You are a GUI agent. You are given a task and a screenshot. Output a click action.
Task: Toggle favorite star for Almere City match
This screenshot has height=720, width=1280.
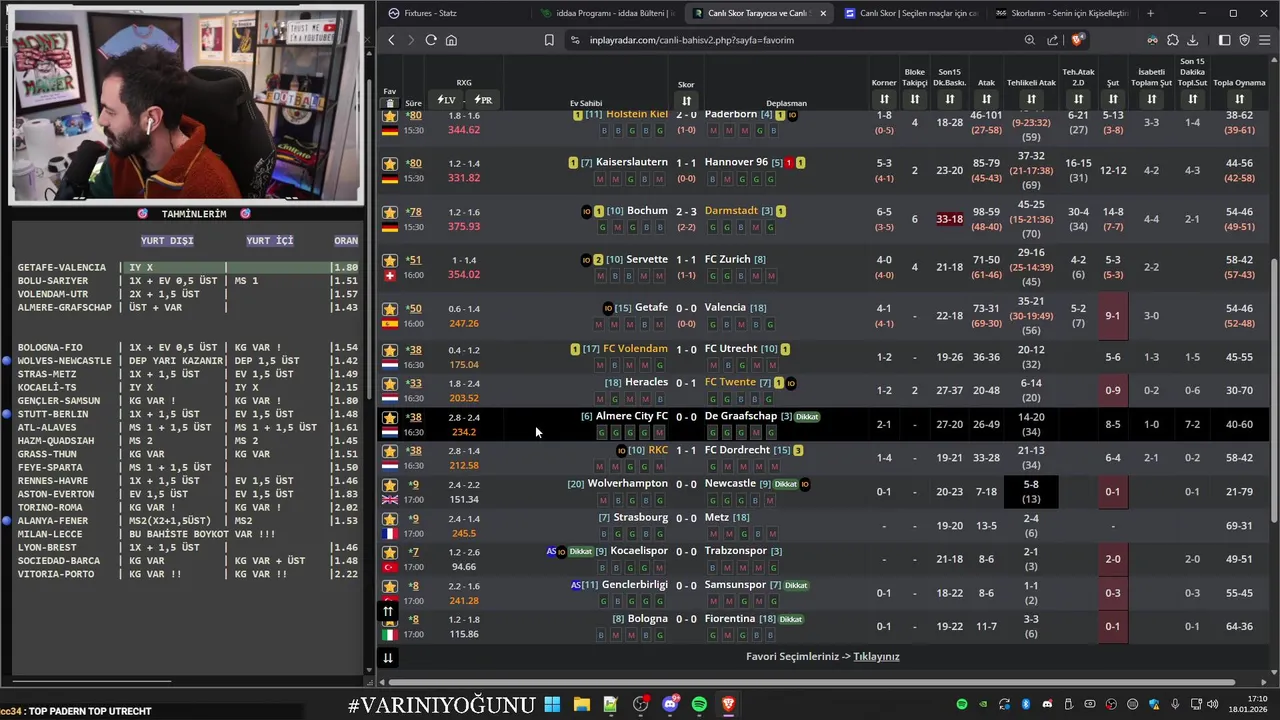(x=390, y=417)
